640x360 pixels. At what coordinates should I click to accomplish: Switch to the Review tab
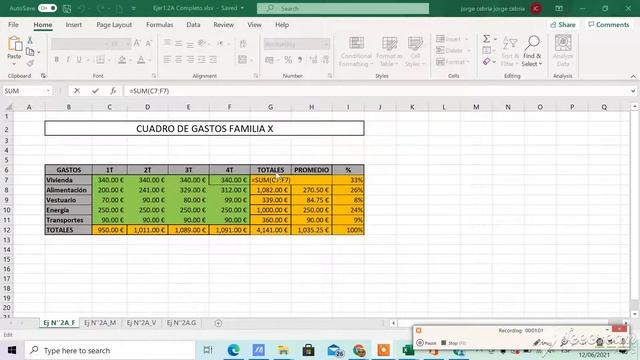[x=224, y=24]
